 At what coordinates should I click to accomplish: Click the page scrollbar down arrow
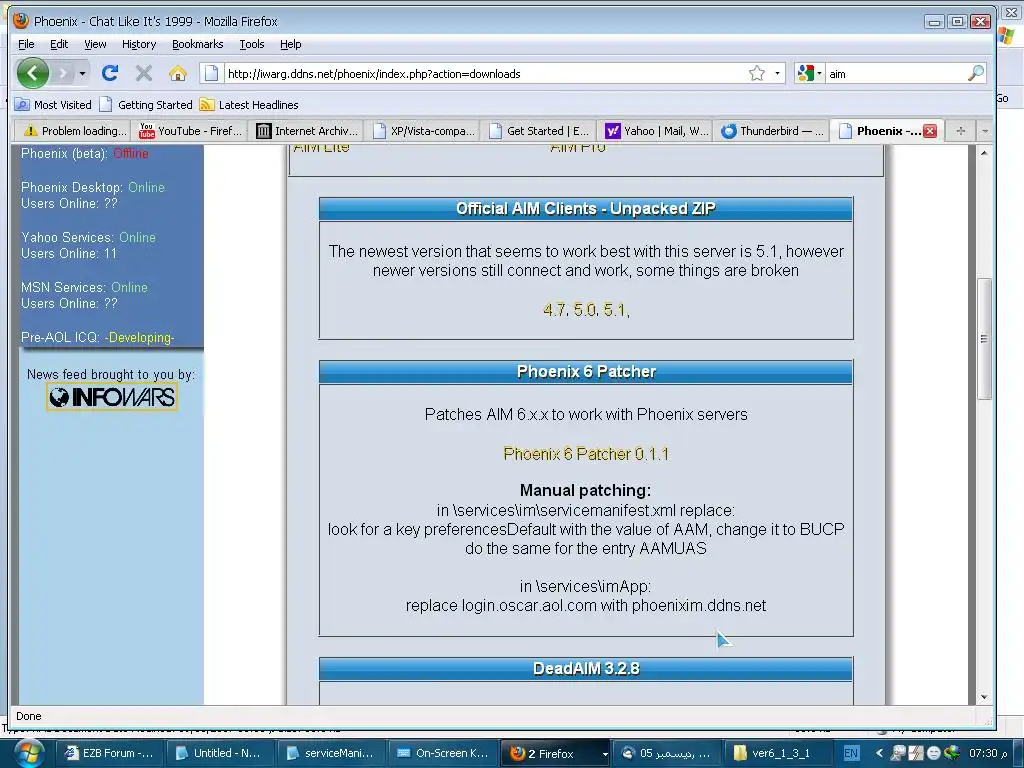(x=984, y=697)
